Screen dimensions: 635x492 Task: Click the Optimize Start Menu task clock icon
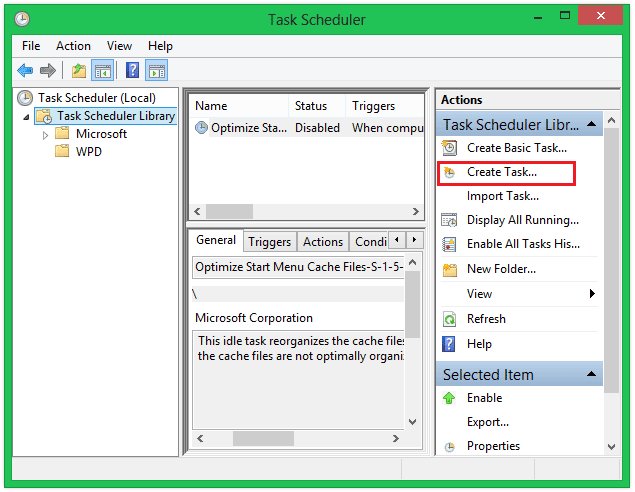point(201,127)
